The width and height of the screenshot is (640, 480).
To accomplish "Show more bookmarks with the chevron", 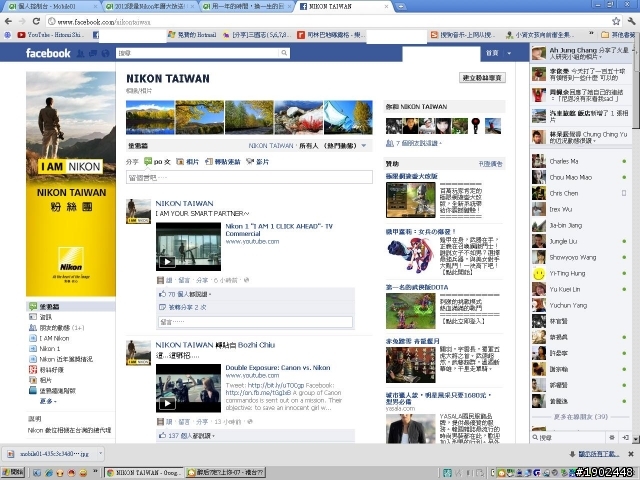I will point(591,33).
